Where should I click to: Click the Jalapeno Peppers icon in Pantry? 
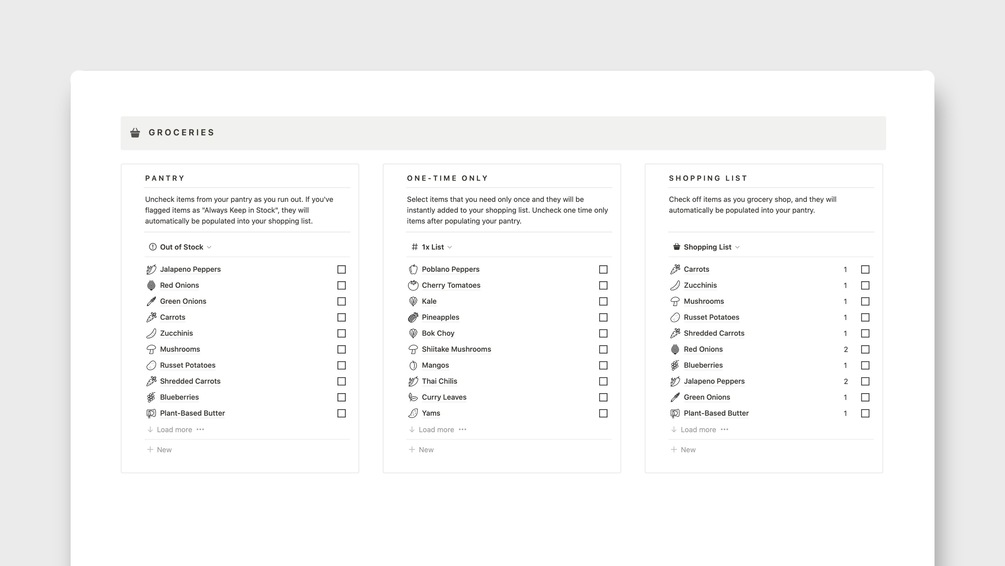tap(152, 270)
